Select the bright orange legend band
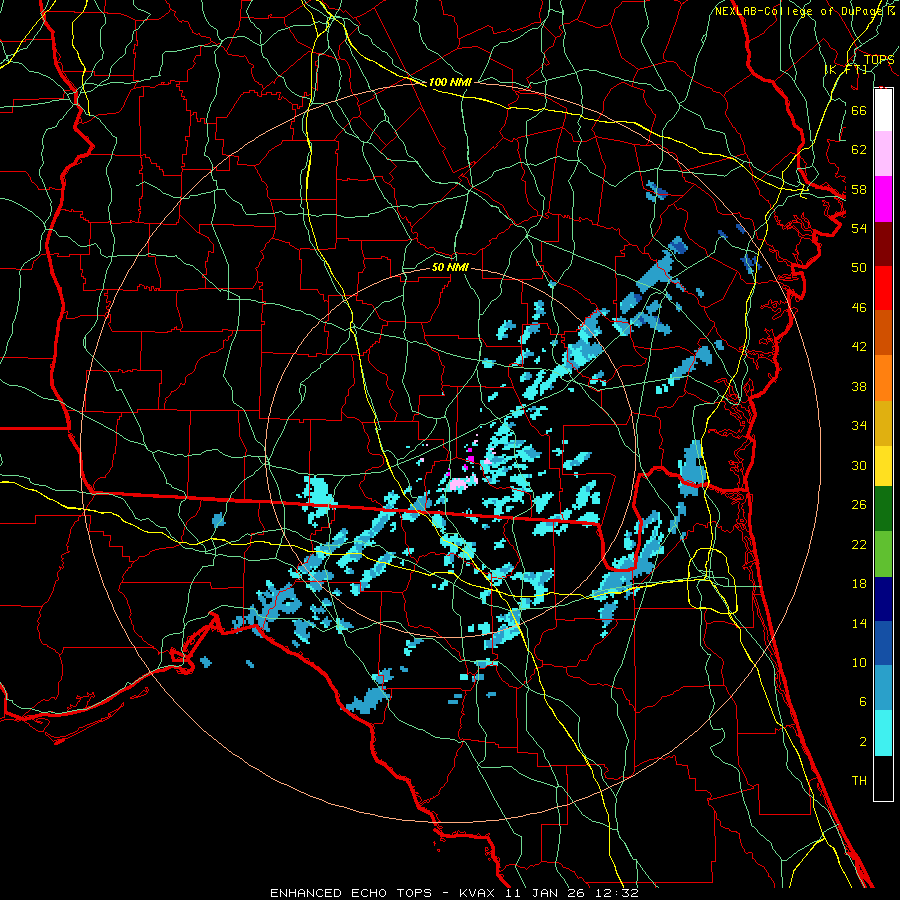This screenshot has width=900, height=900. (x=883, y=378)
